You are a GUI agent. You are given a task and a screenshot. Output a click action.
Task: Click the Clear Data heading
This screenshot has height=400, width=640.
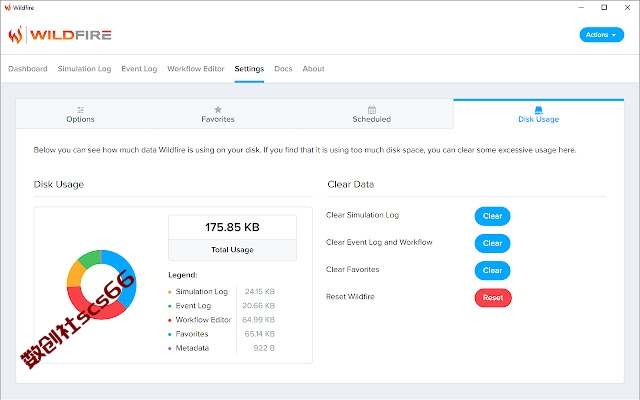(351, 184)
